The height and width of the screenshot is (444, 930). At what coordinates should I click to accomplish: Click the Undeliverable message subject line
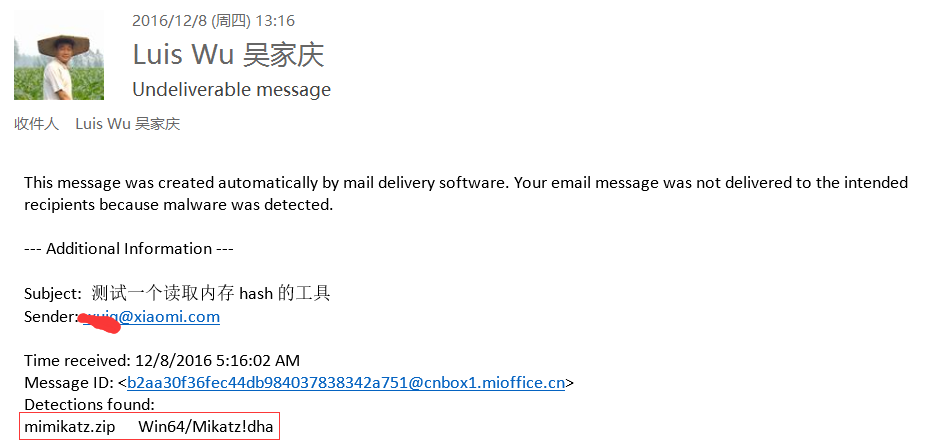[x=231, y=90]
